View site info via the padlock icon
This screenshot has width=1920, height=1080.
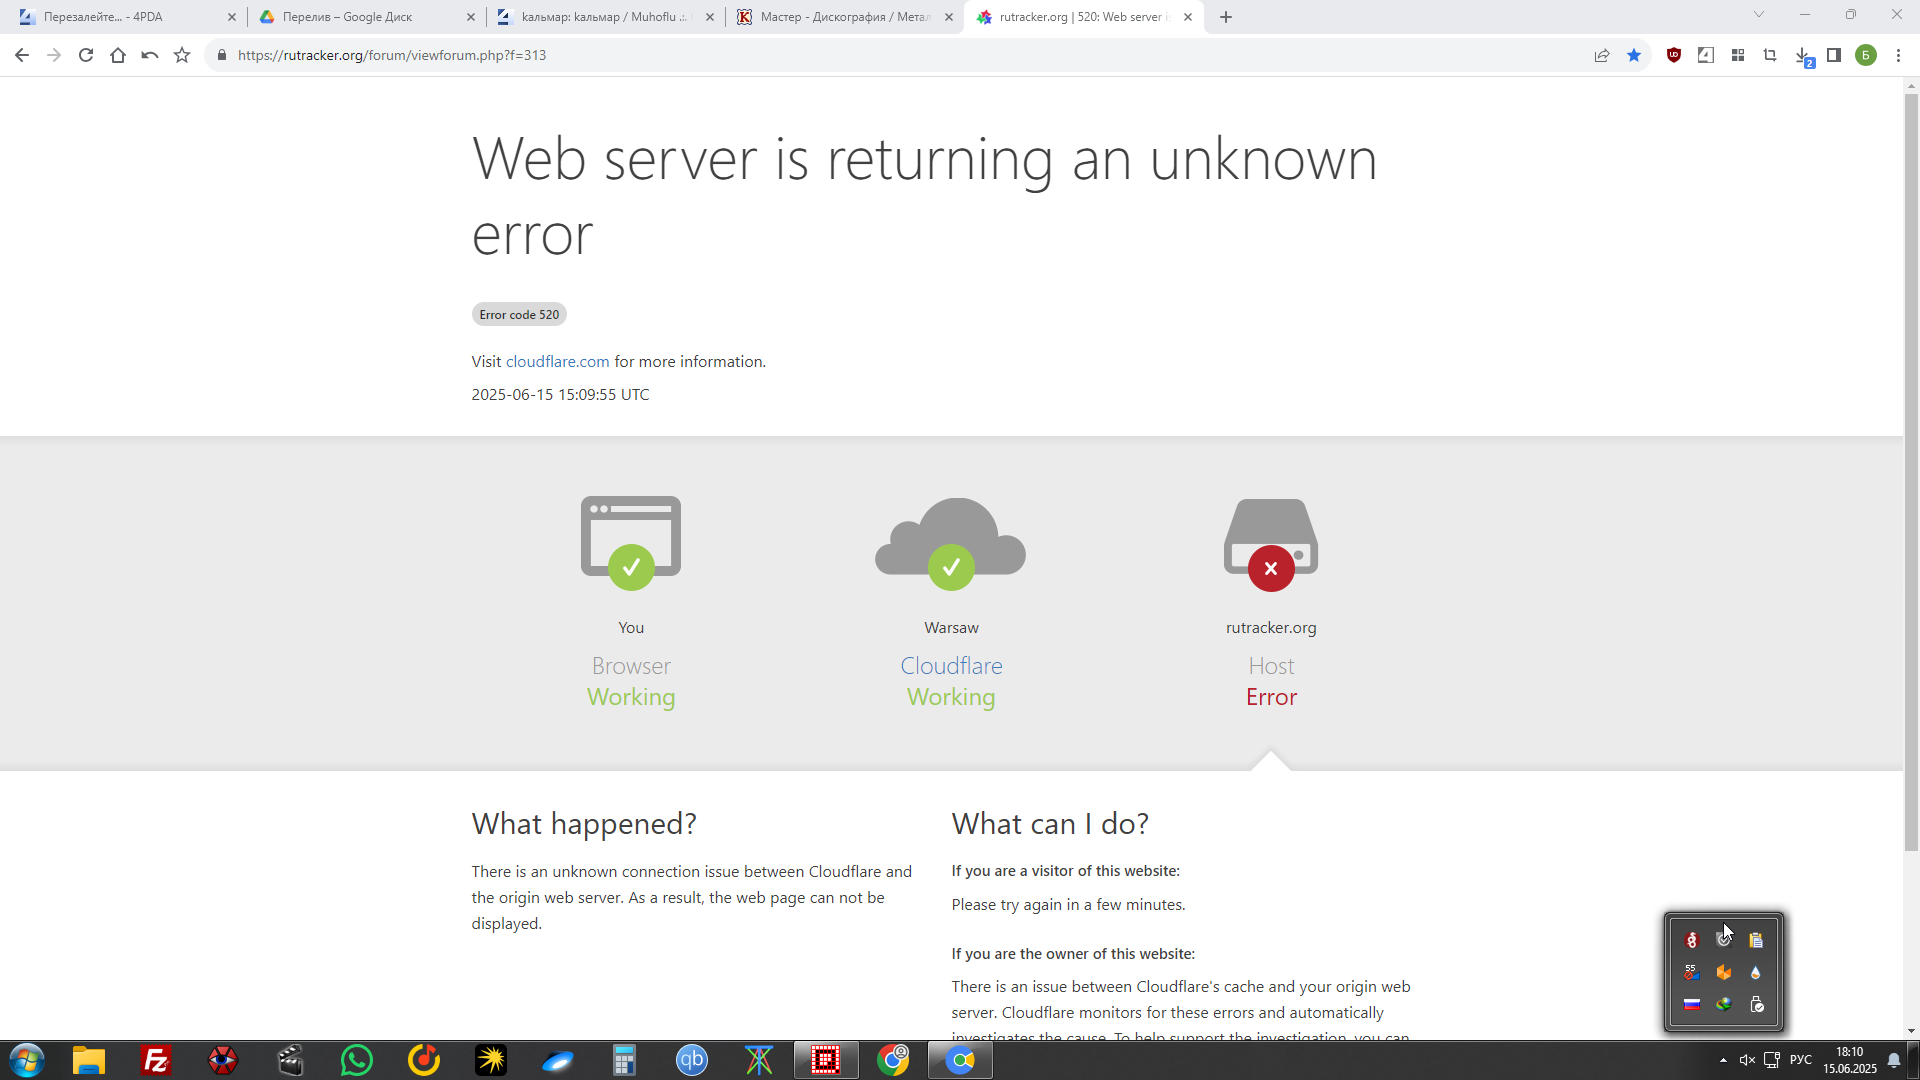coord(222,55)
